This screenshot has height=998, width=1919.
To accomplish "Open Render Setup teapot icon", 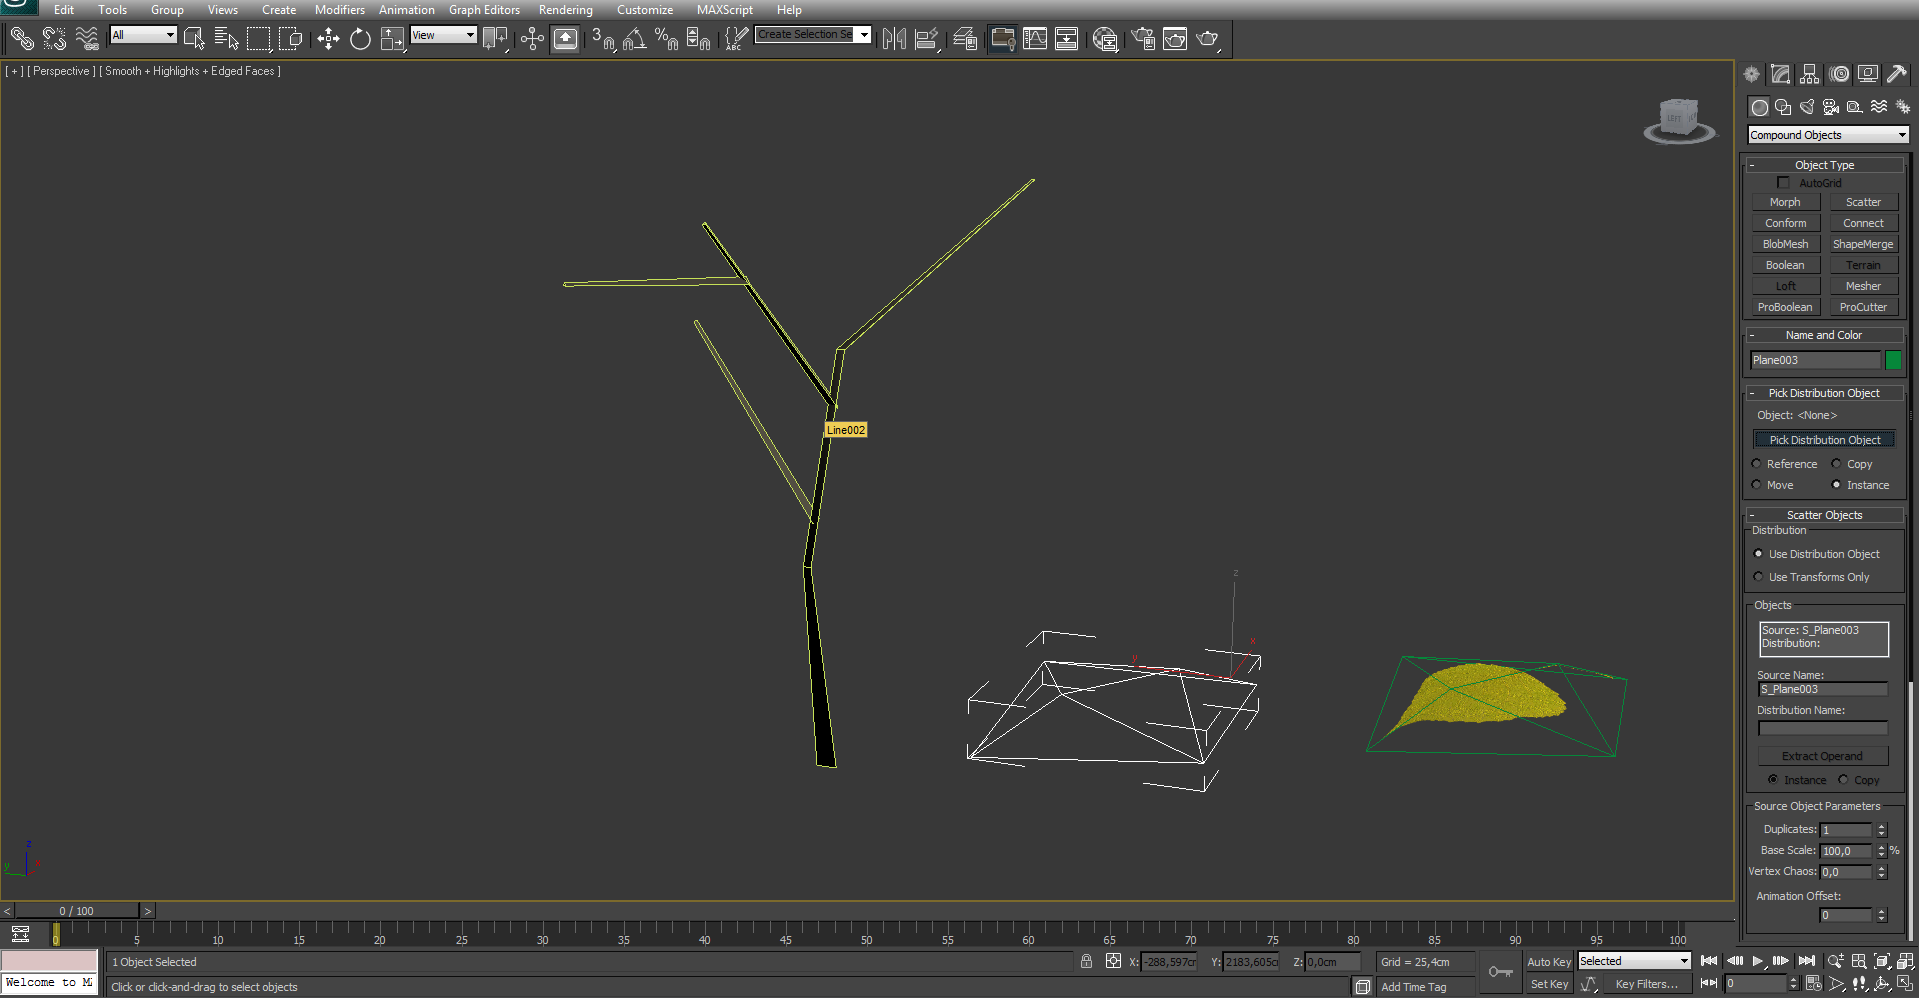I will click(1143, 39).
